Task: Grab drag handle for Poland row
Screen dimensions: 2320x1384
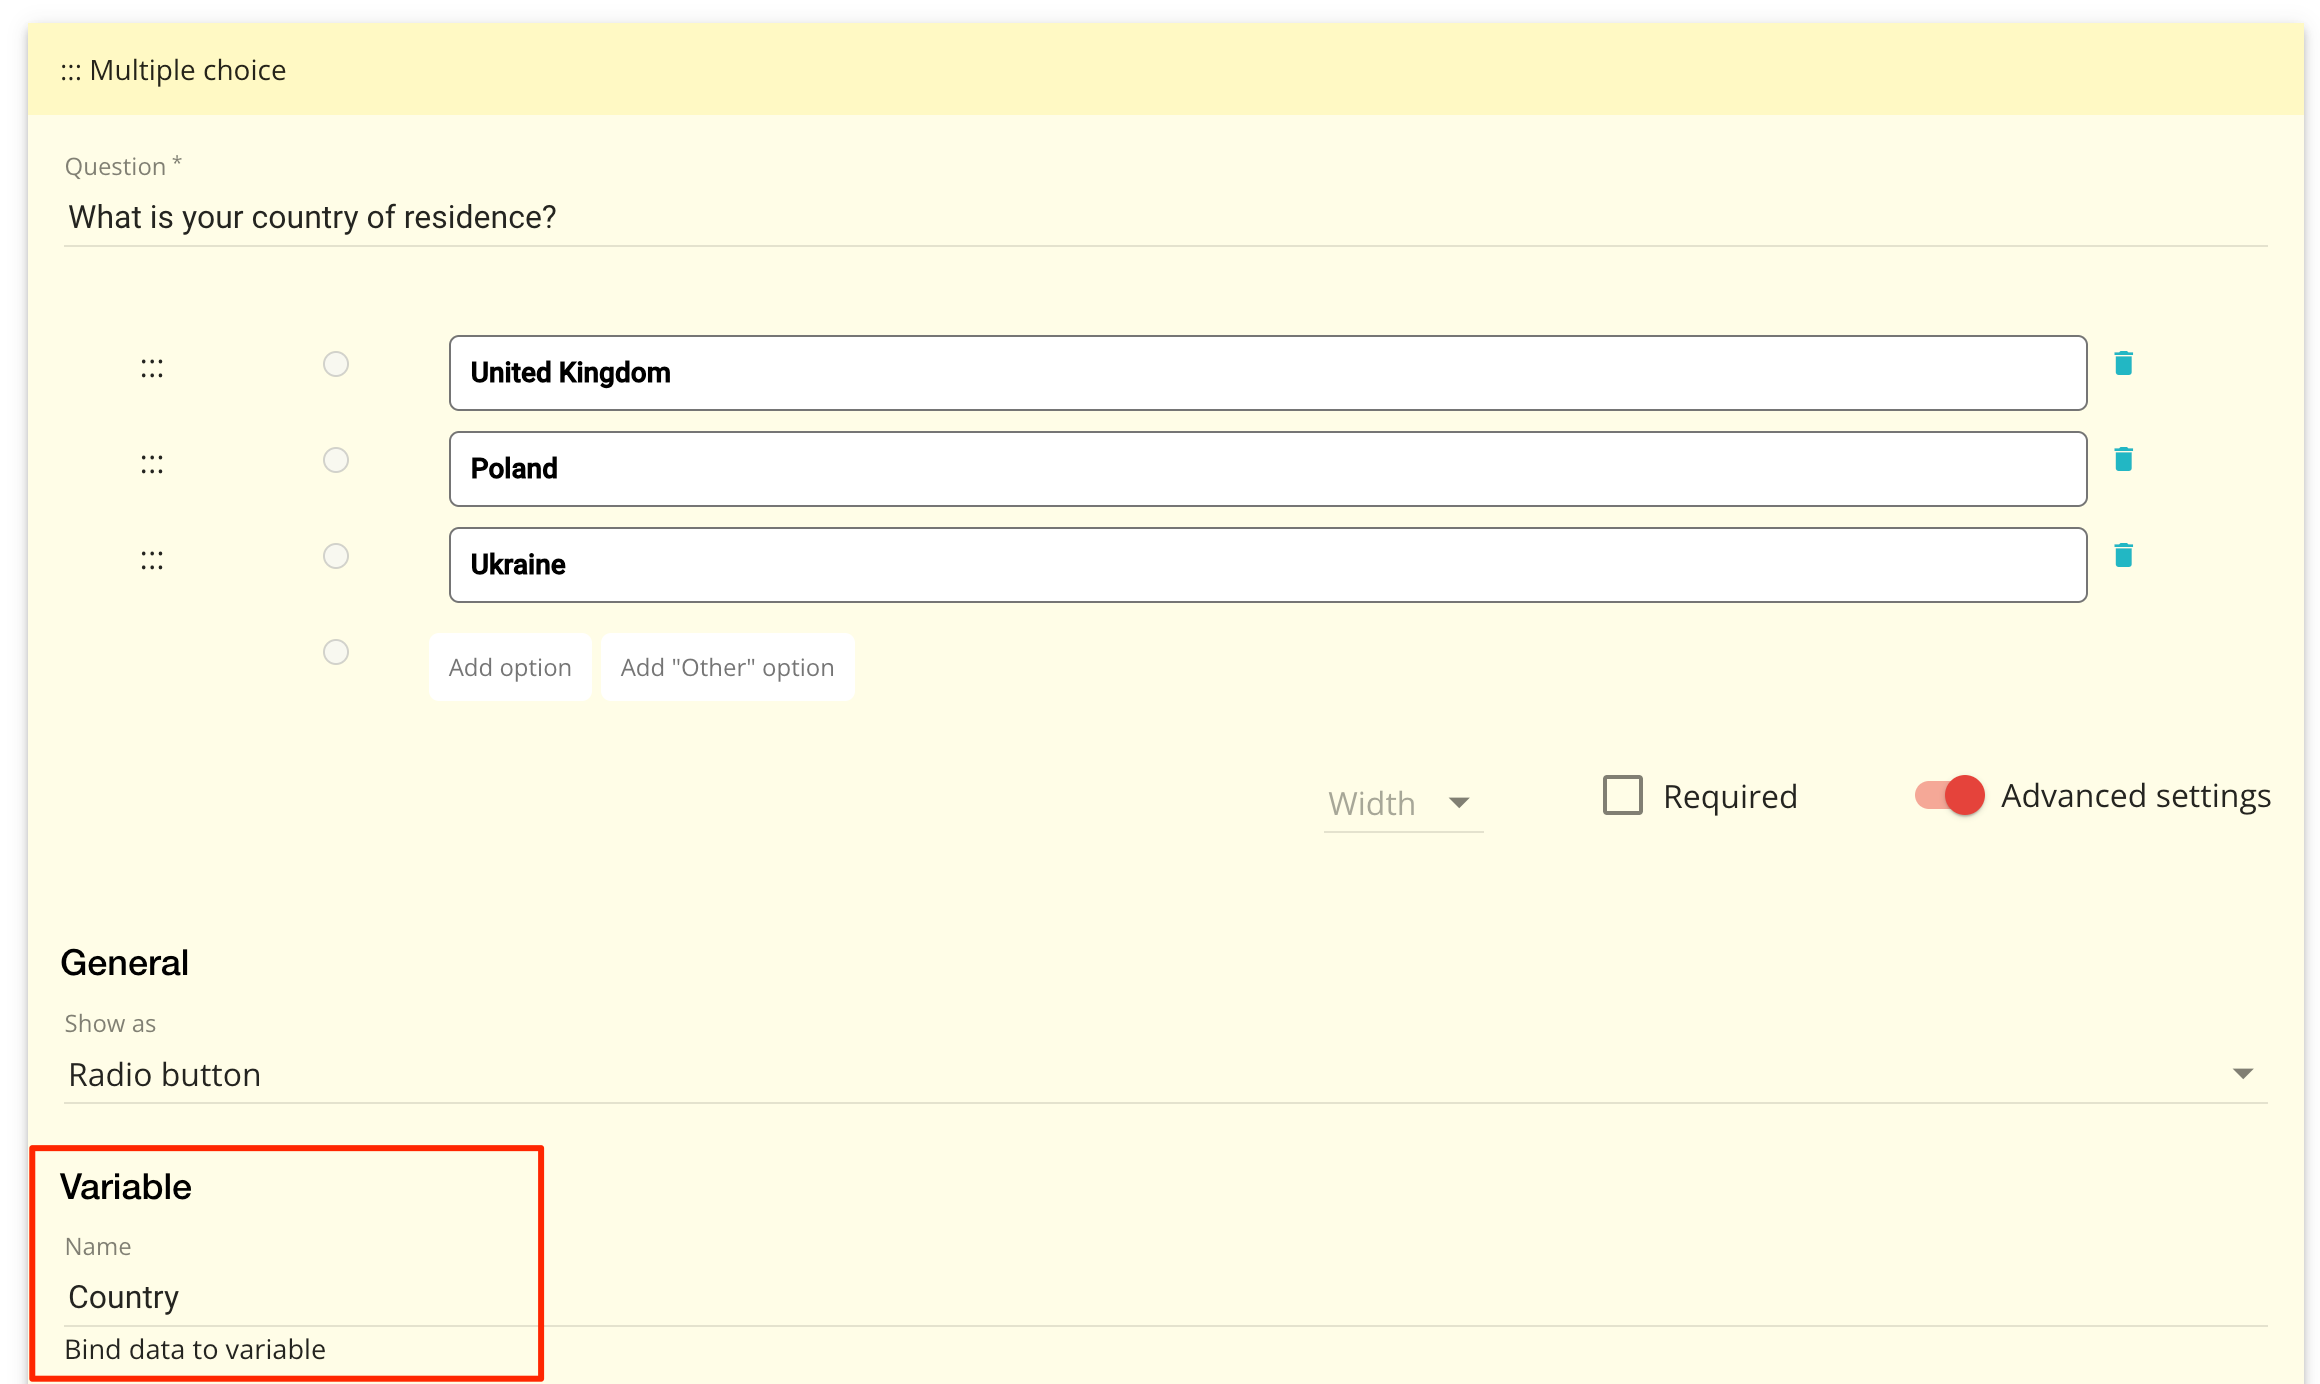Action: point(152,465)
